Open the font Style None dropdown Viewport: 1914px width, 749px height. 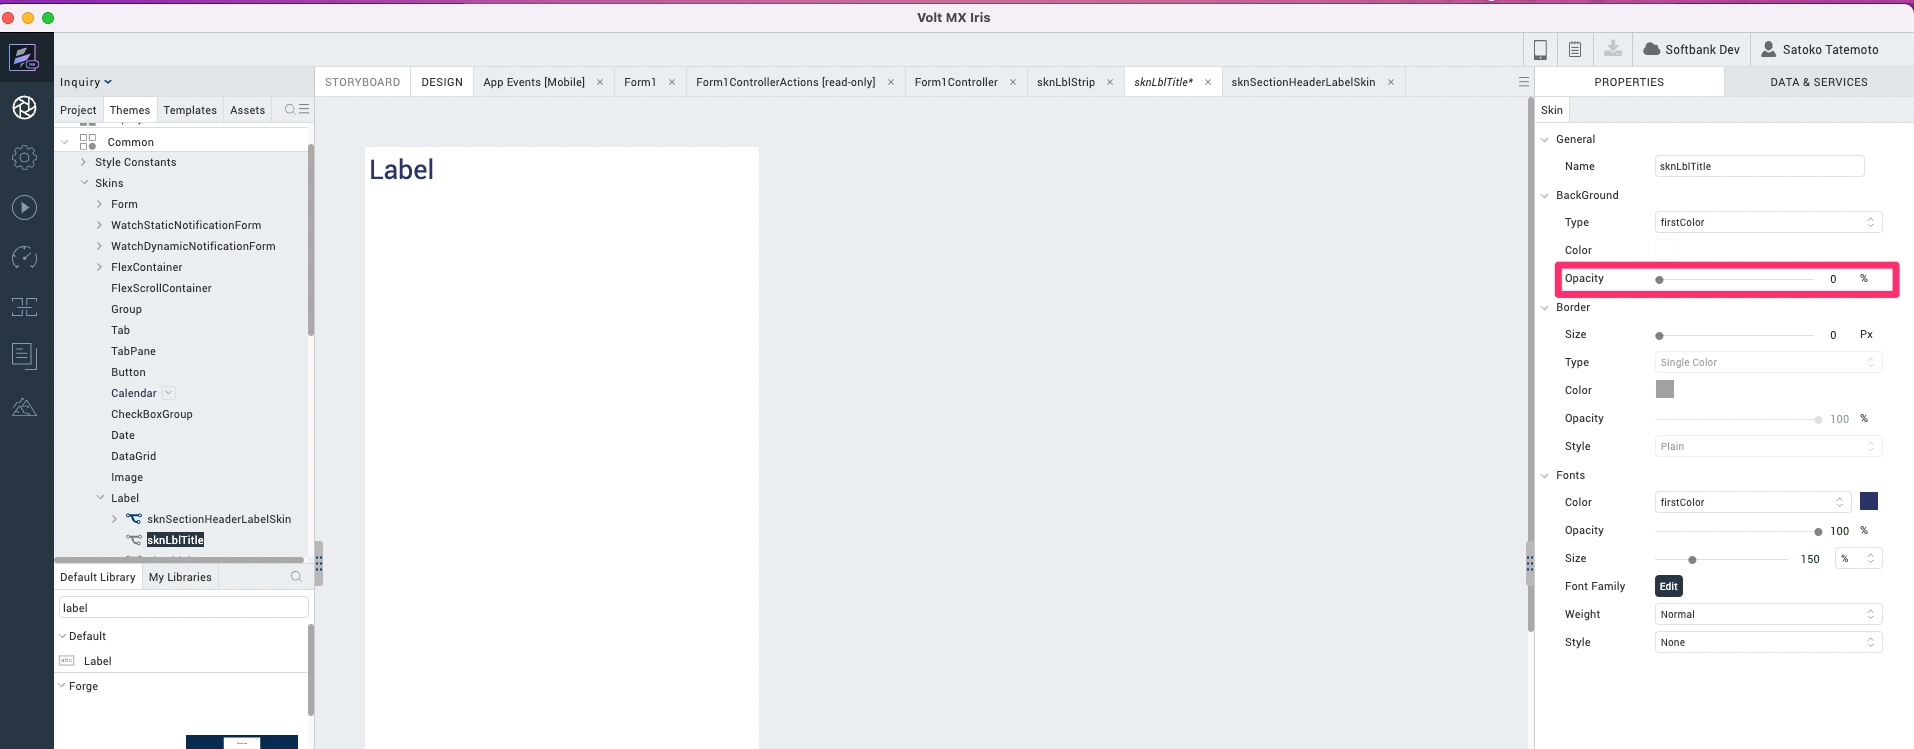point(1768,642)
